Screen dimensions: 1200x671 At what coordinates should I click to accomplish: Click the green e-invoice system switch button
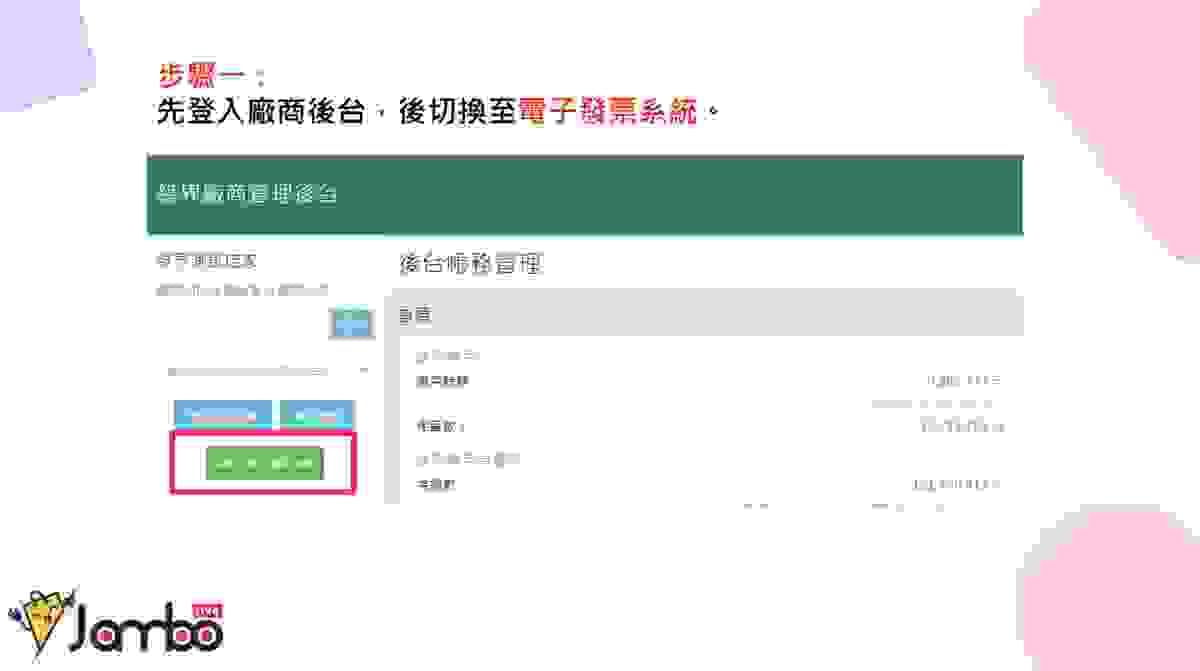click(x=265, y=463)
